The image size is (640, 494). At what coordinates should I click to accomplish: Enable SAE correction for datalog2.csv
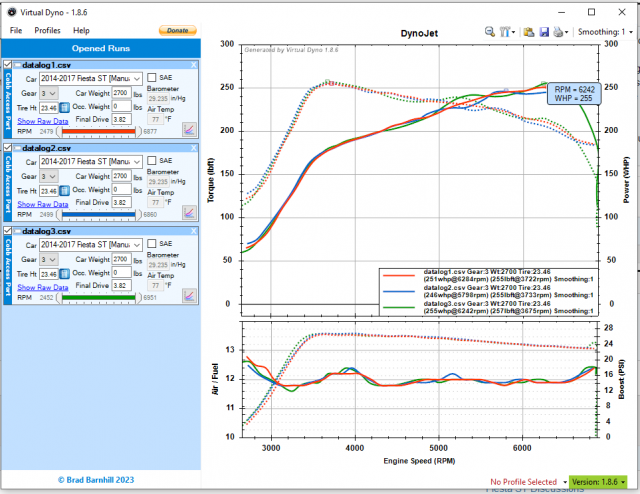tap(151, 160)
